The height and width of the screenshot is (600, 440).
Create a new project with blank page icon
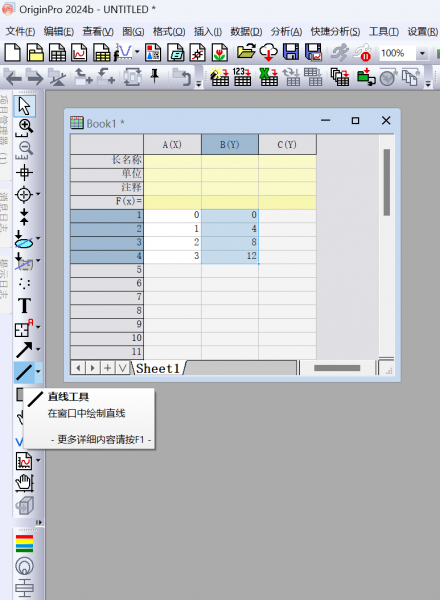(x=13, y=53)
